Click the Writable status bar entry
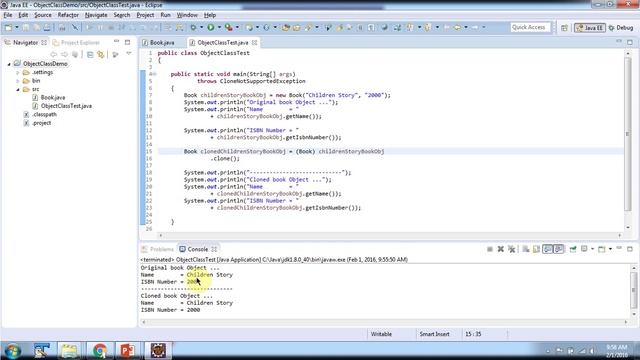 pyautogui.click(x=381, y=334)
